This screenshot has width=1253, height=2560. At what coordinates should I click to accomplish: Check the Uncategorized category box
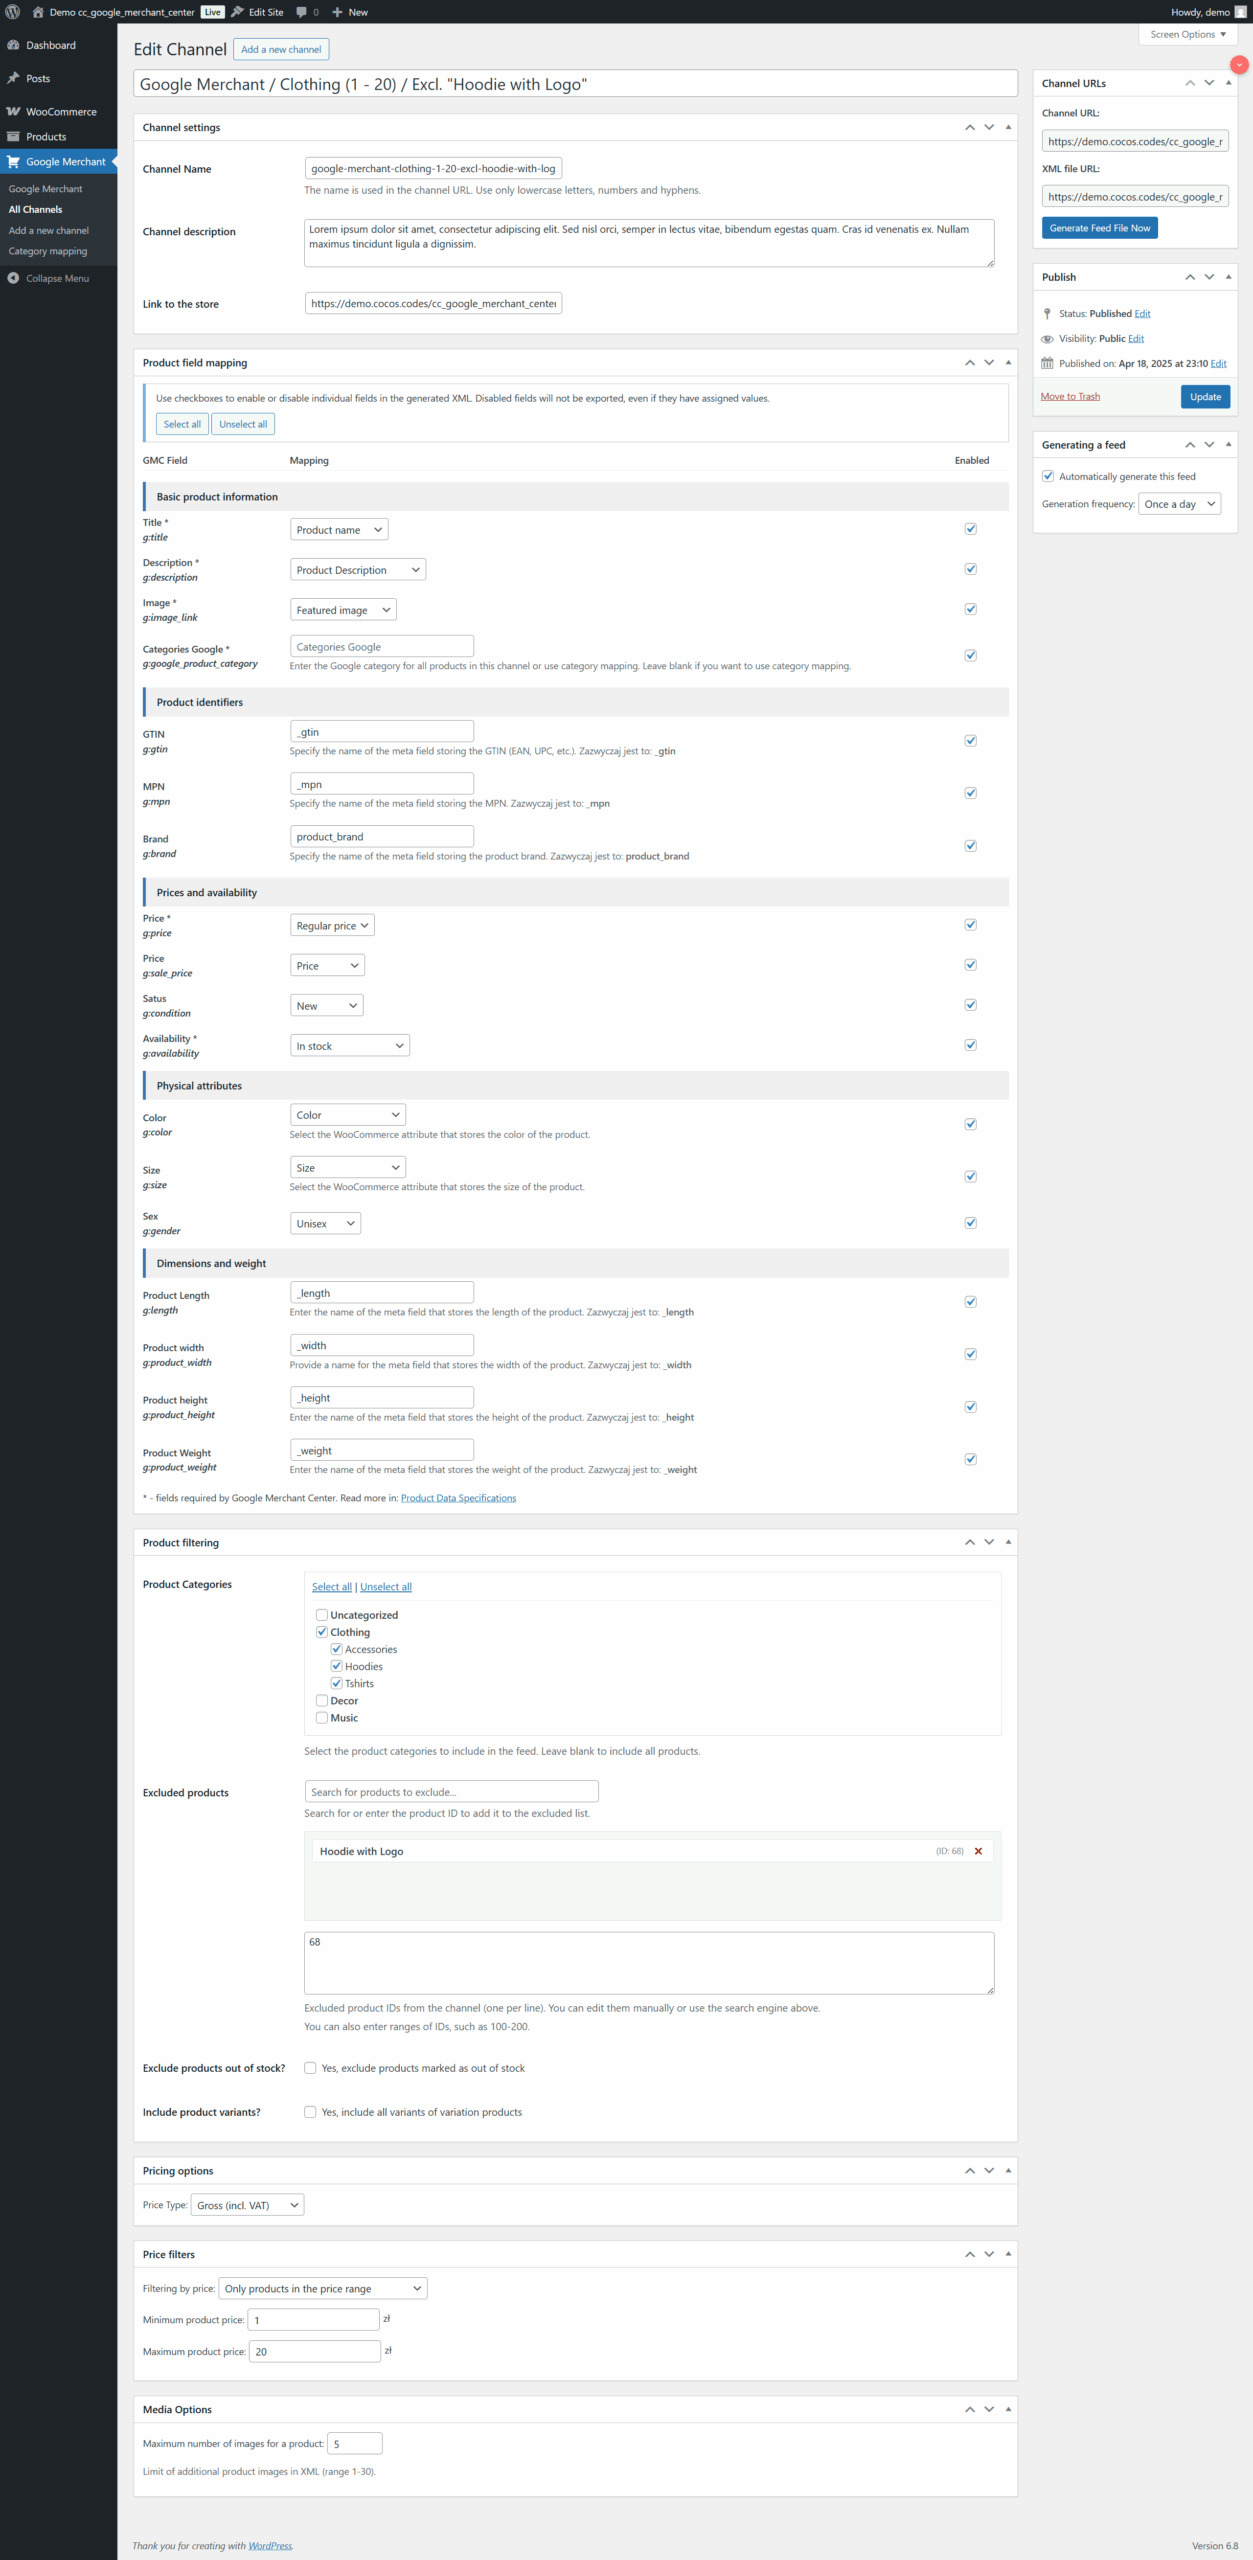[322, 1615]
